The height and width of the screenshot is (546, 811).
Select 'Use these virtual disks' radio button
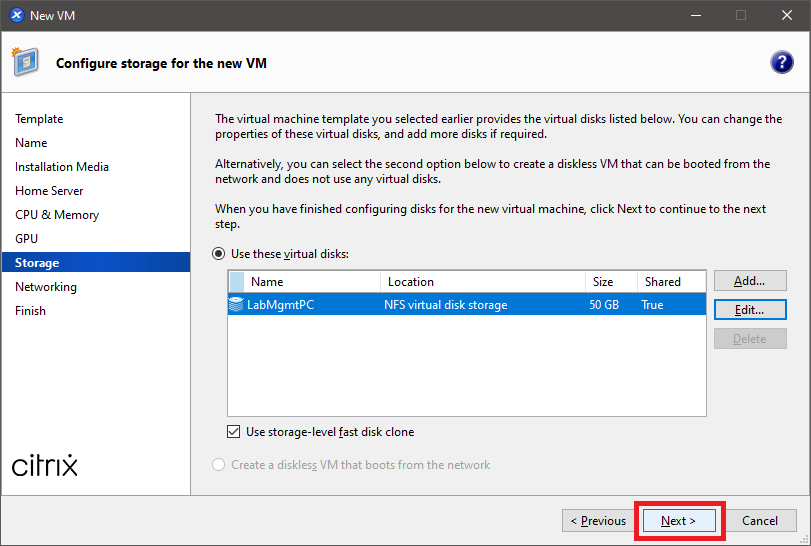[x=219, y=255]
